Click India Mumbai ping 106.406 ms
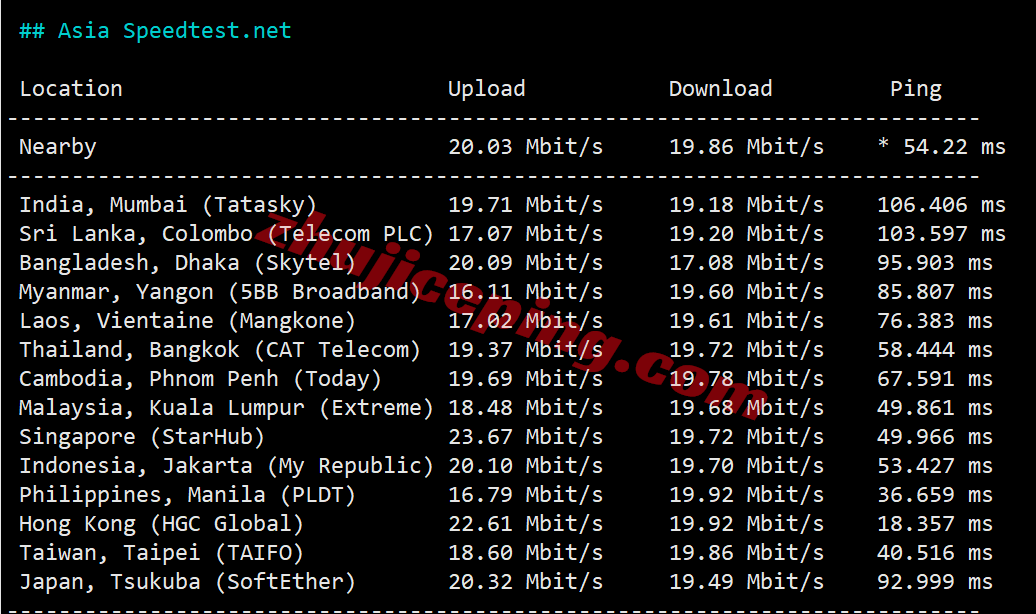This screenshot has width=1036, height=614. [941, 205]
